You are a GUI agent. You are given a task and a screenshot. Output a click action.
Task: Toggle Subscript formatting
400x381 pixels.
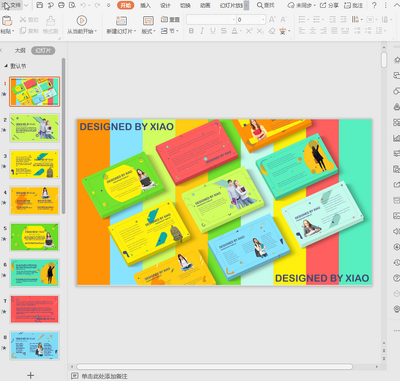coord(260,31)
